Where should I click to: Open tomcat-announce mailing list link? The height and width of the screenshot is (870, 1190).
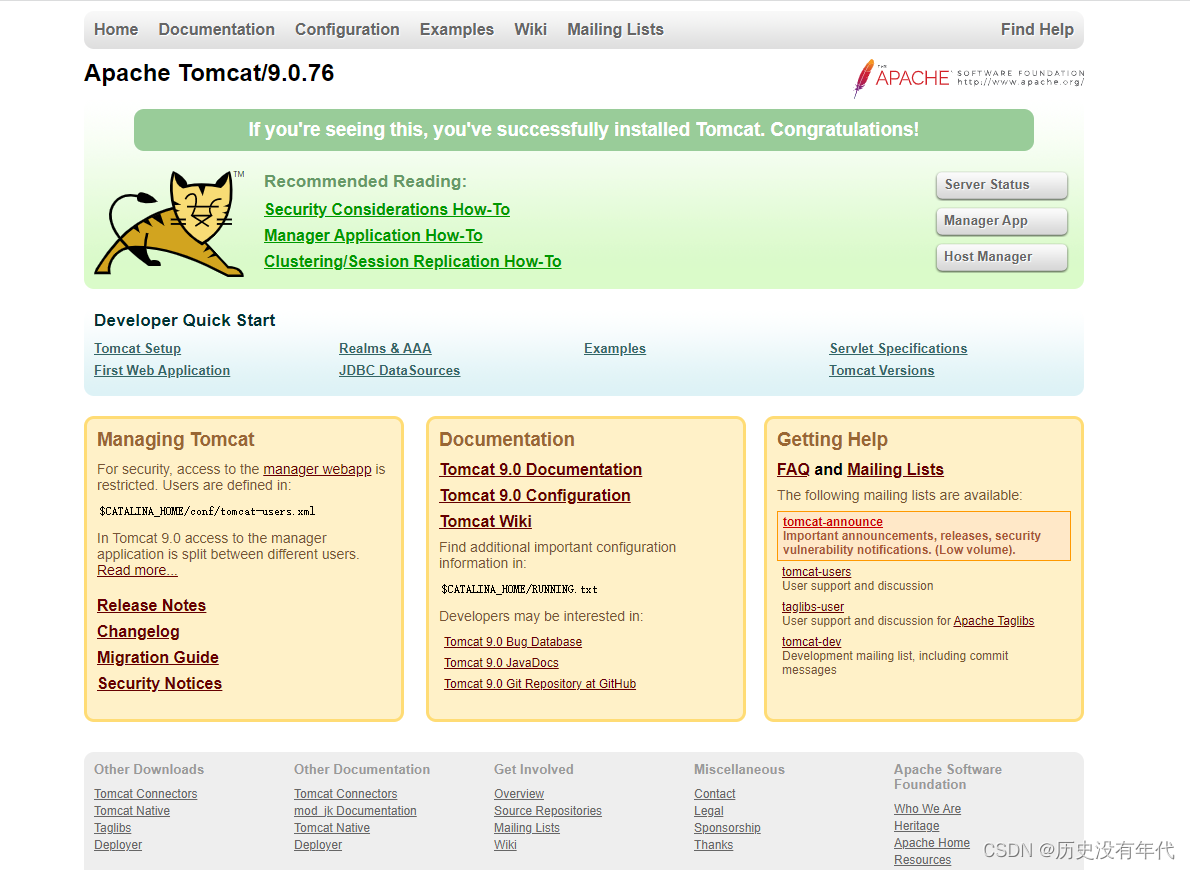(833, 522)
